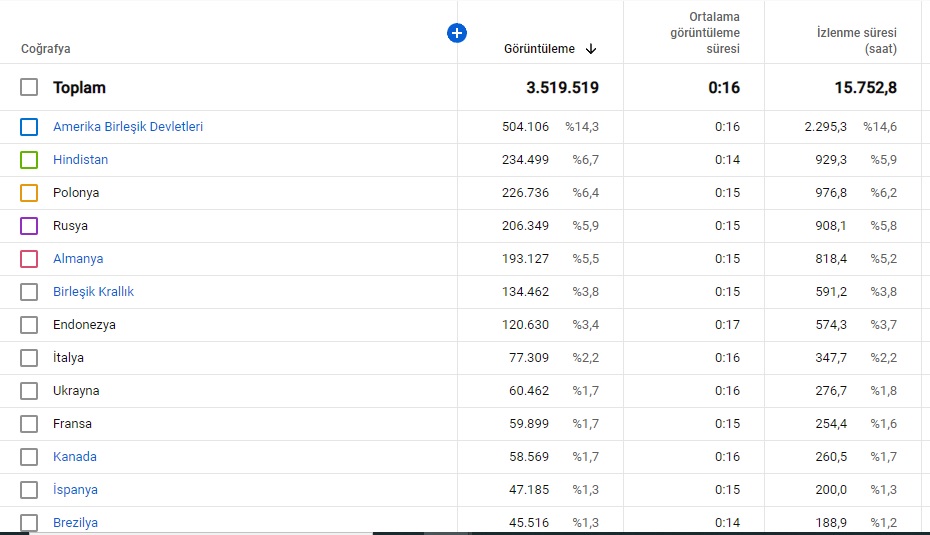Toggle the orange Polonya checkbox
Image resolution: width=930 pixels, height=535 pixels.
click(x=29, y=193)
